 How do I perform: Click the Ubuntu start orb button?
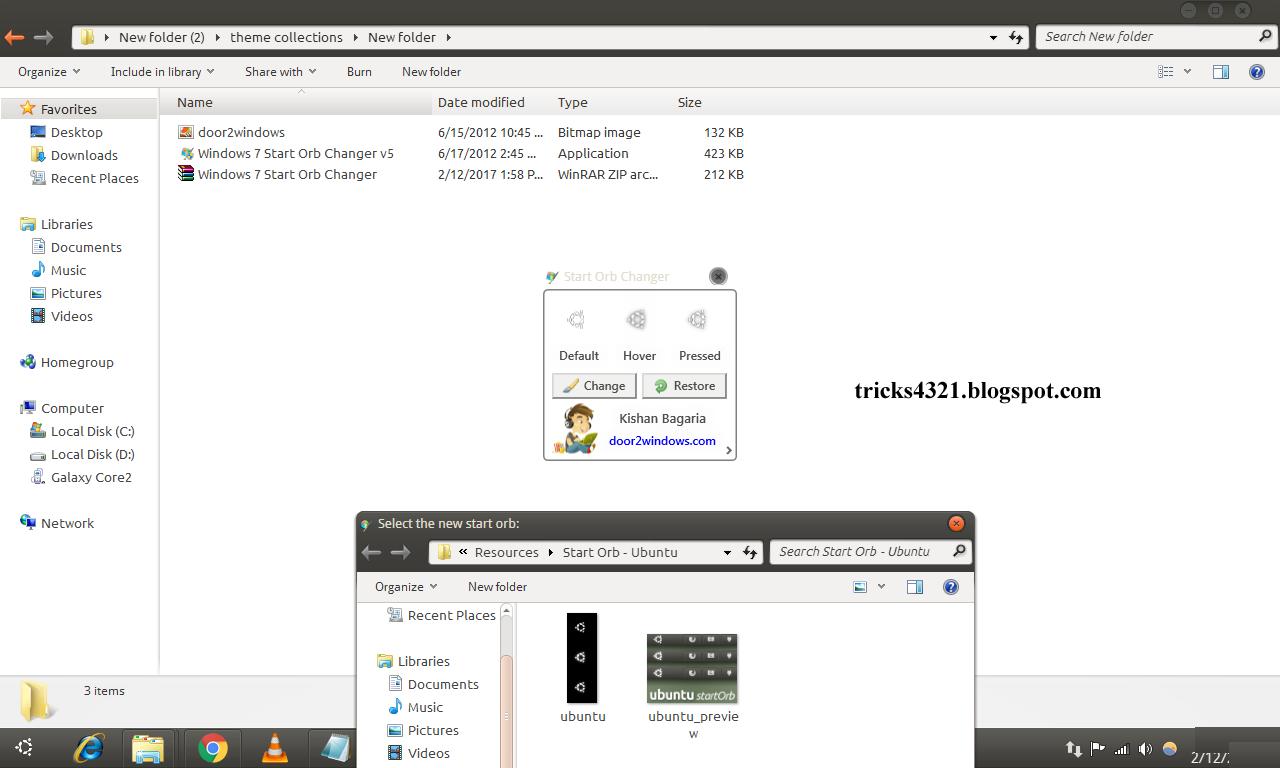tap(24, 747)
